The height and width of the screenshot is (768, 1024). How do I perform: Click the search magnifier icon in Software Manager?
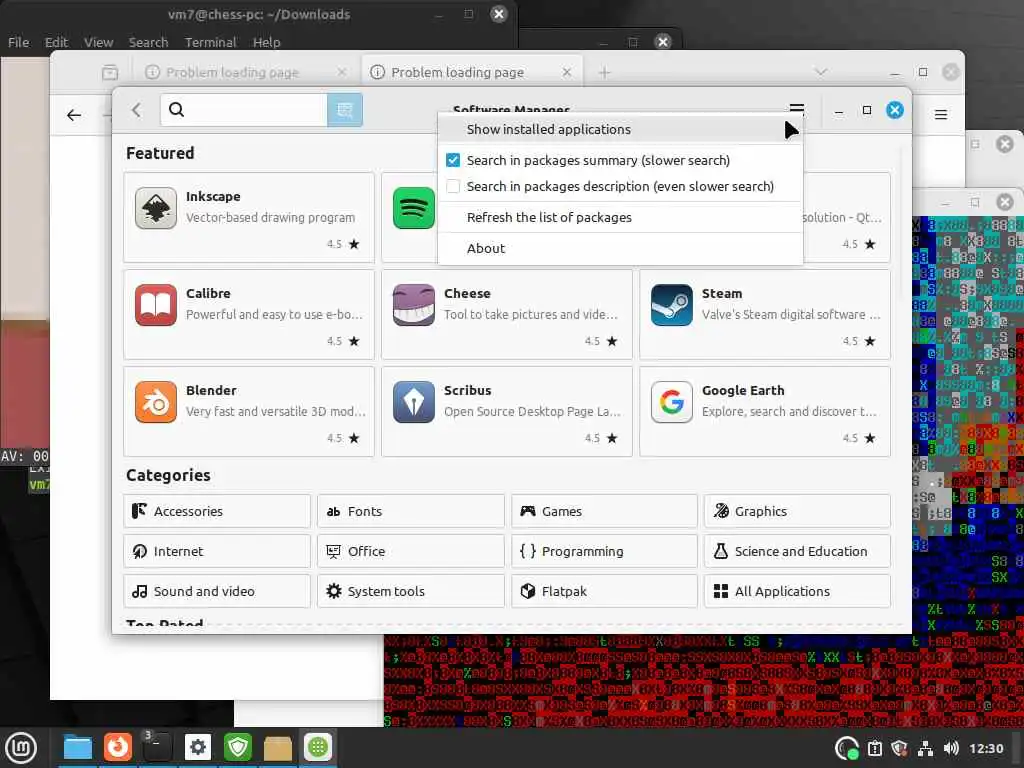(x=176, y=110)
